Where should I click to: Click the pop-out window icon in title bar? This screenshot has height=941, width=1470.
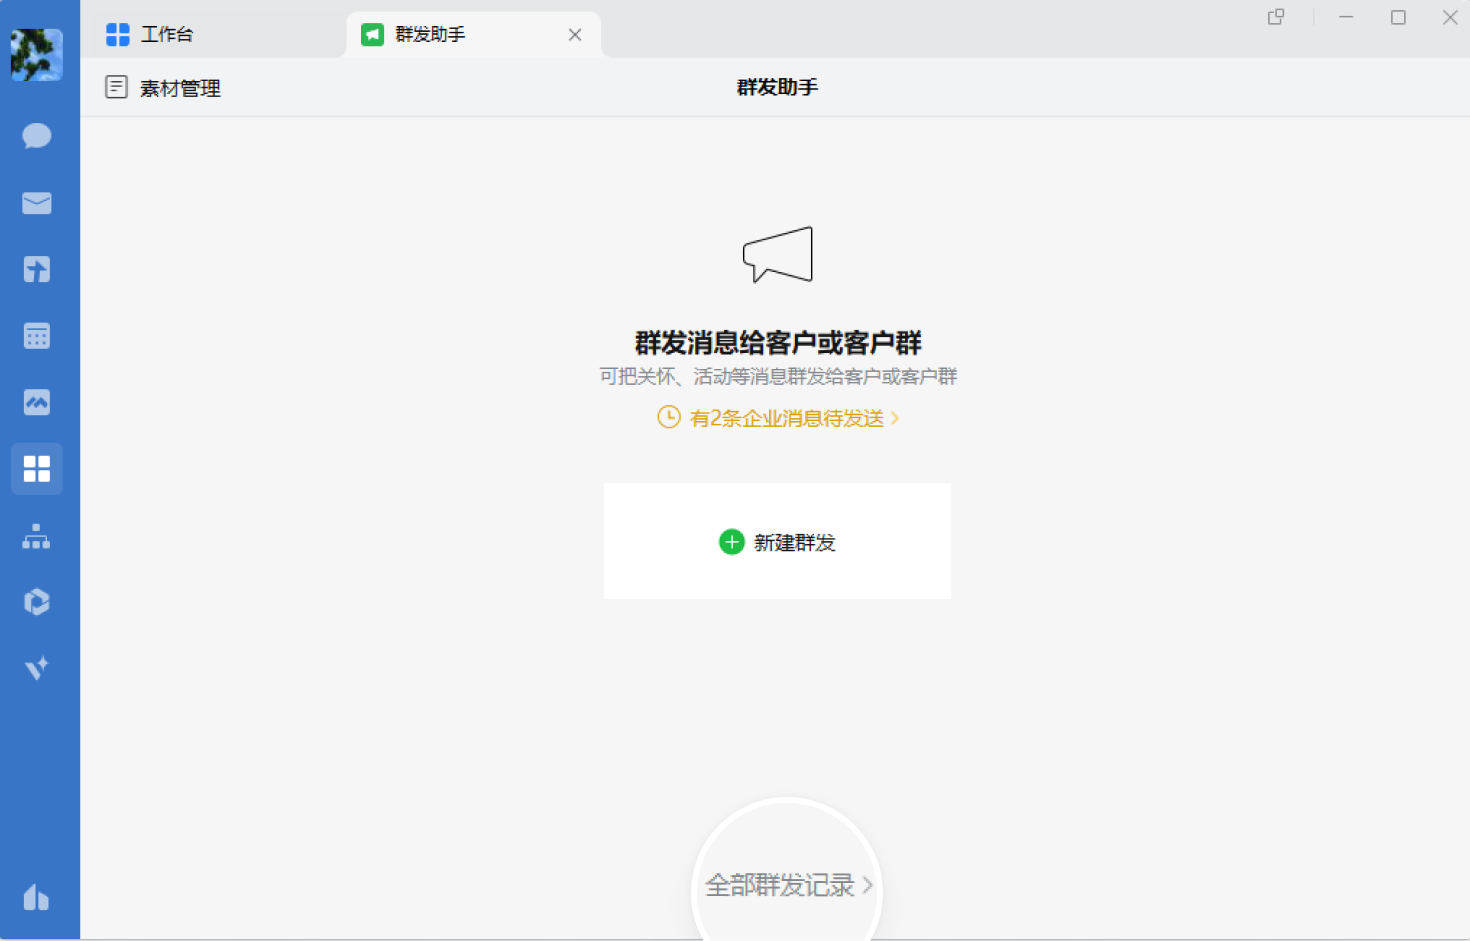click(1276, 17)
